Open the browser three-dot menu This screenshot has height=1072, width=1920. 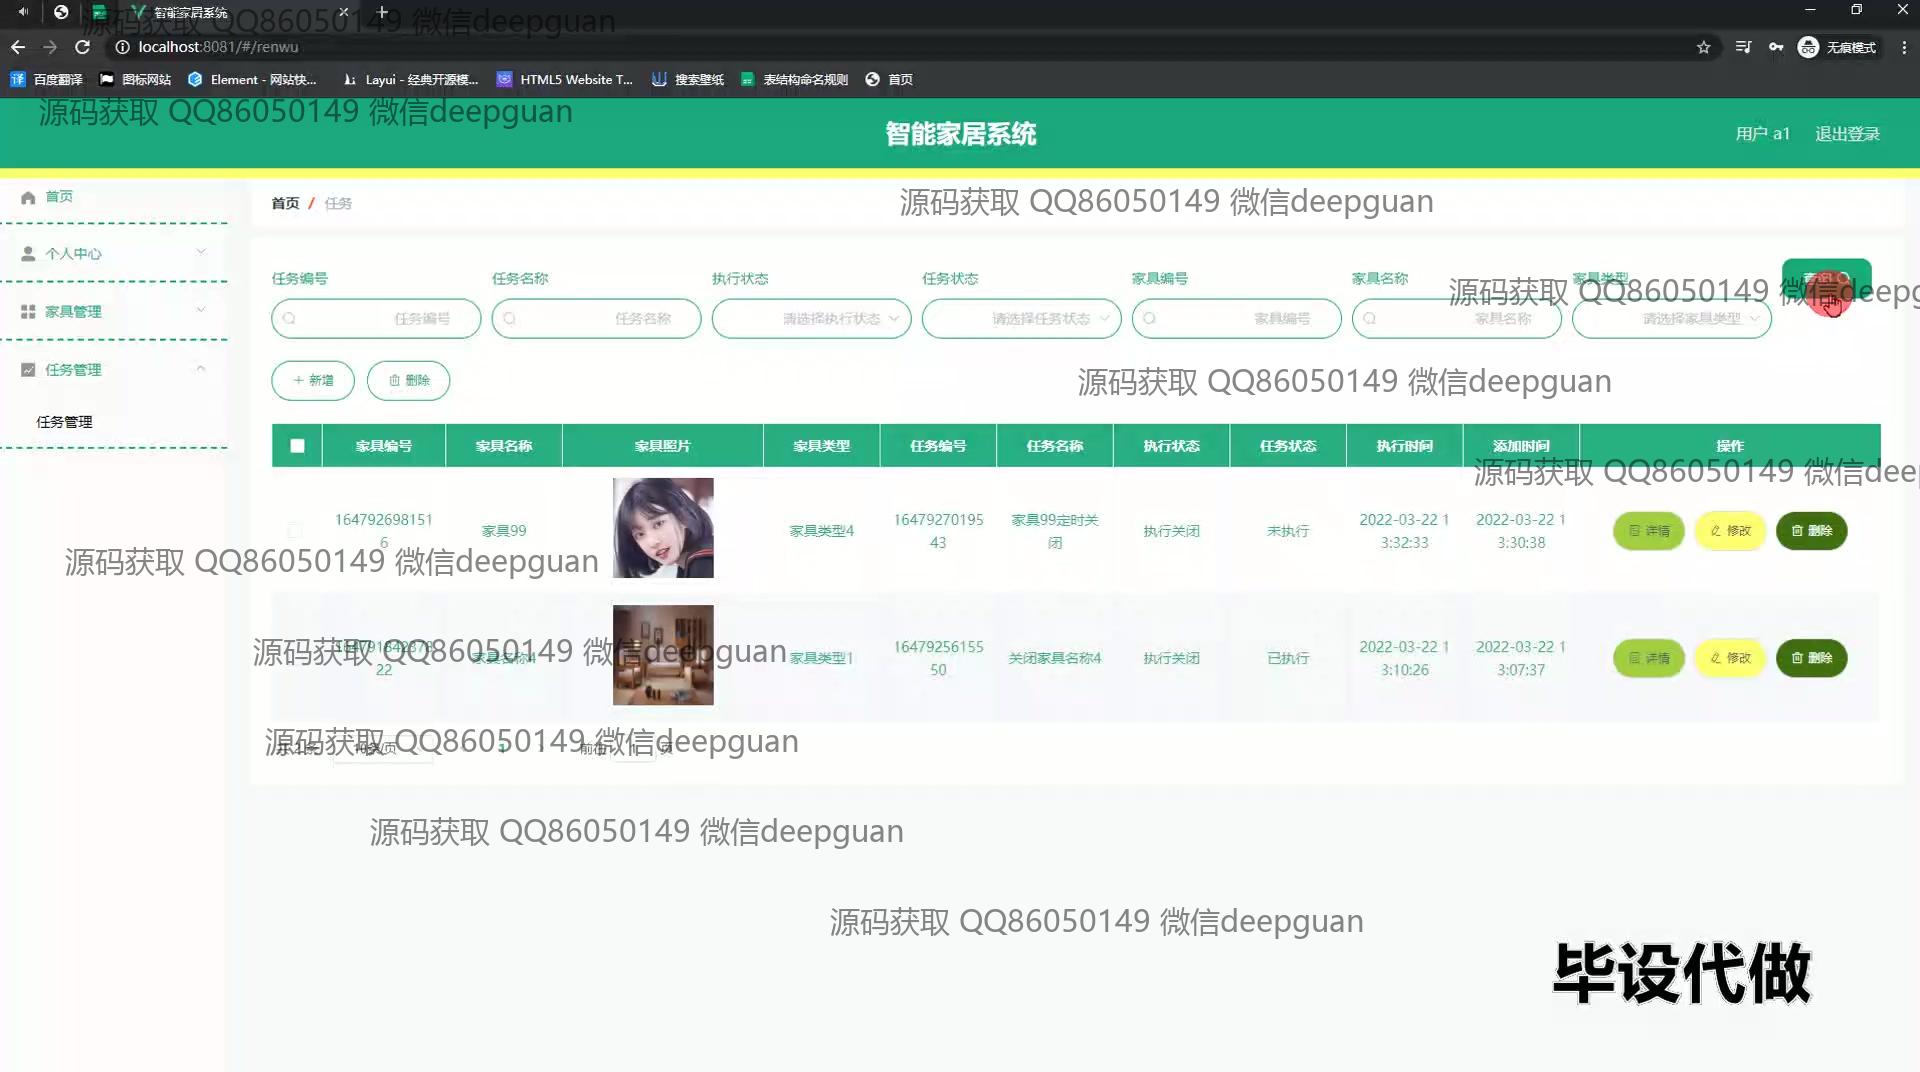pyautogui.click(x=1904, y=47)
